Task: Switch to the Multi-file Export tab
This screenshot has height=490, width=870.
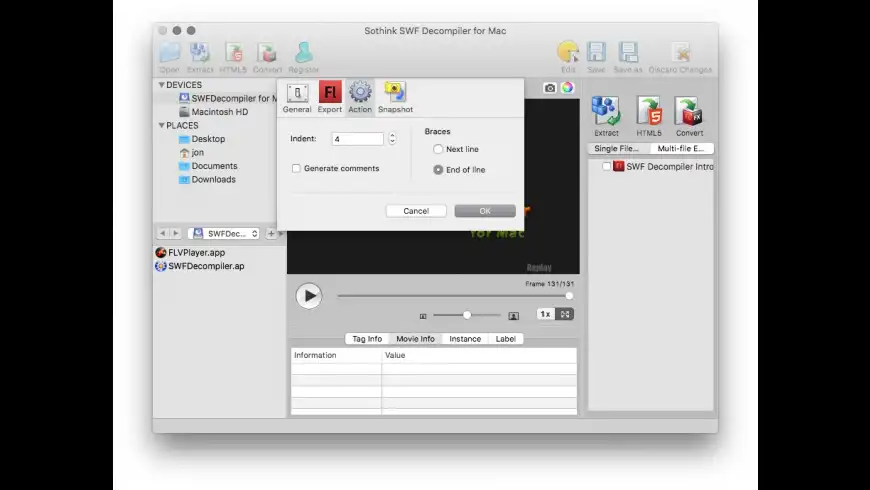Action: coord(681,148)
